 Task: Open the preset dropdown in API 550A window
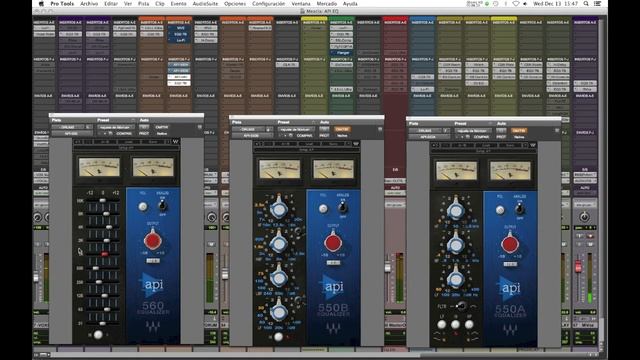[473, 131]
